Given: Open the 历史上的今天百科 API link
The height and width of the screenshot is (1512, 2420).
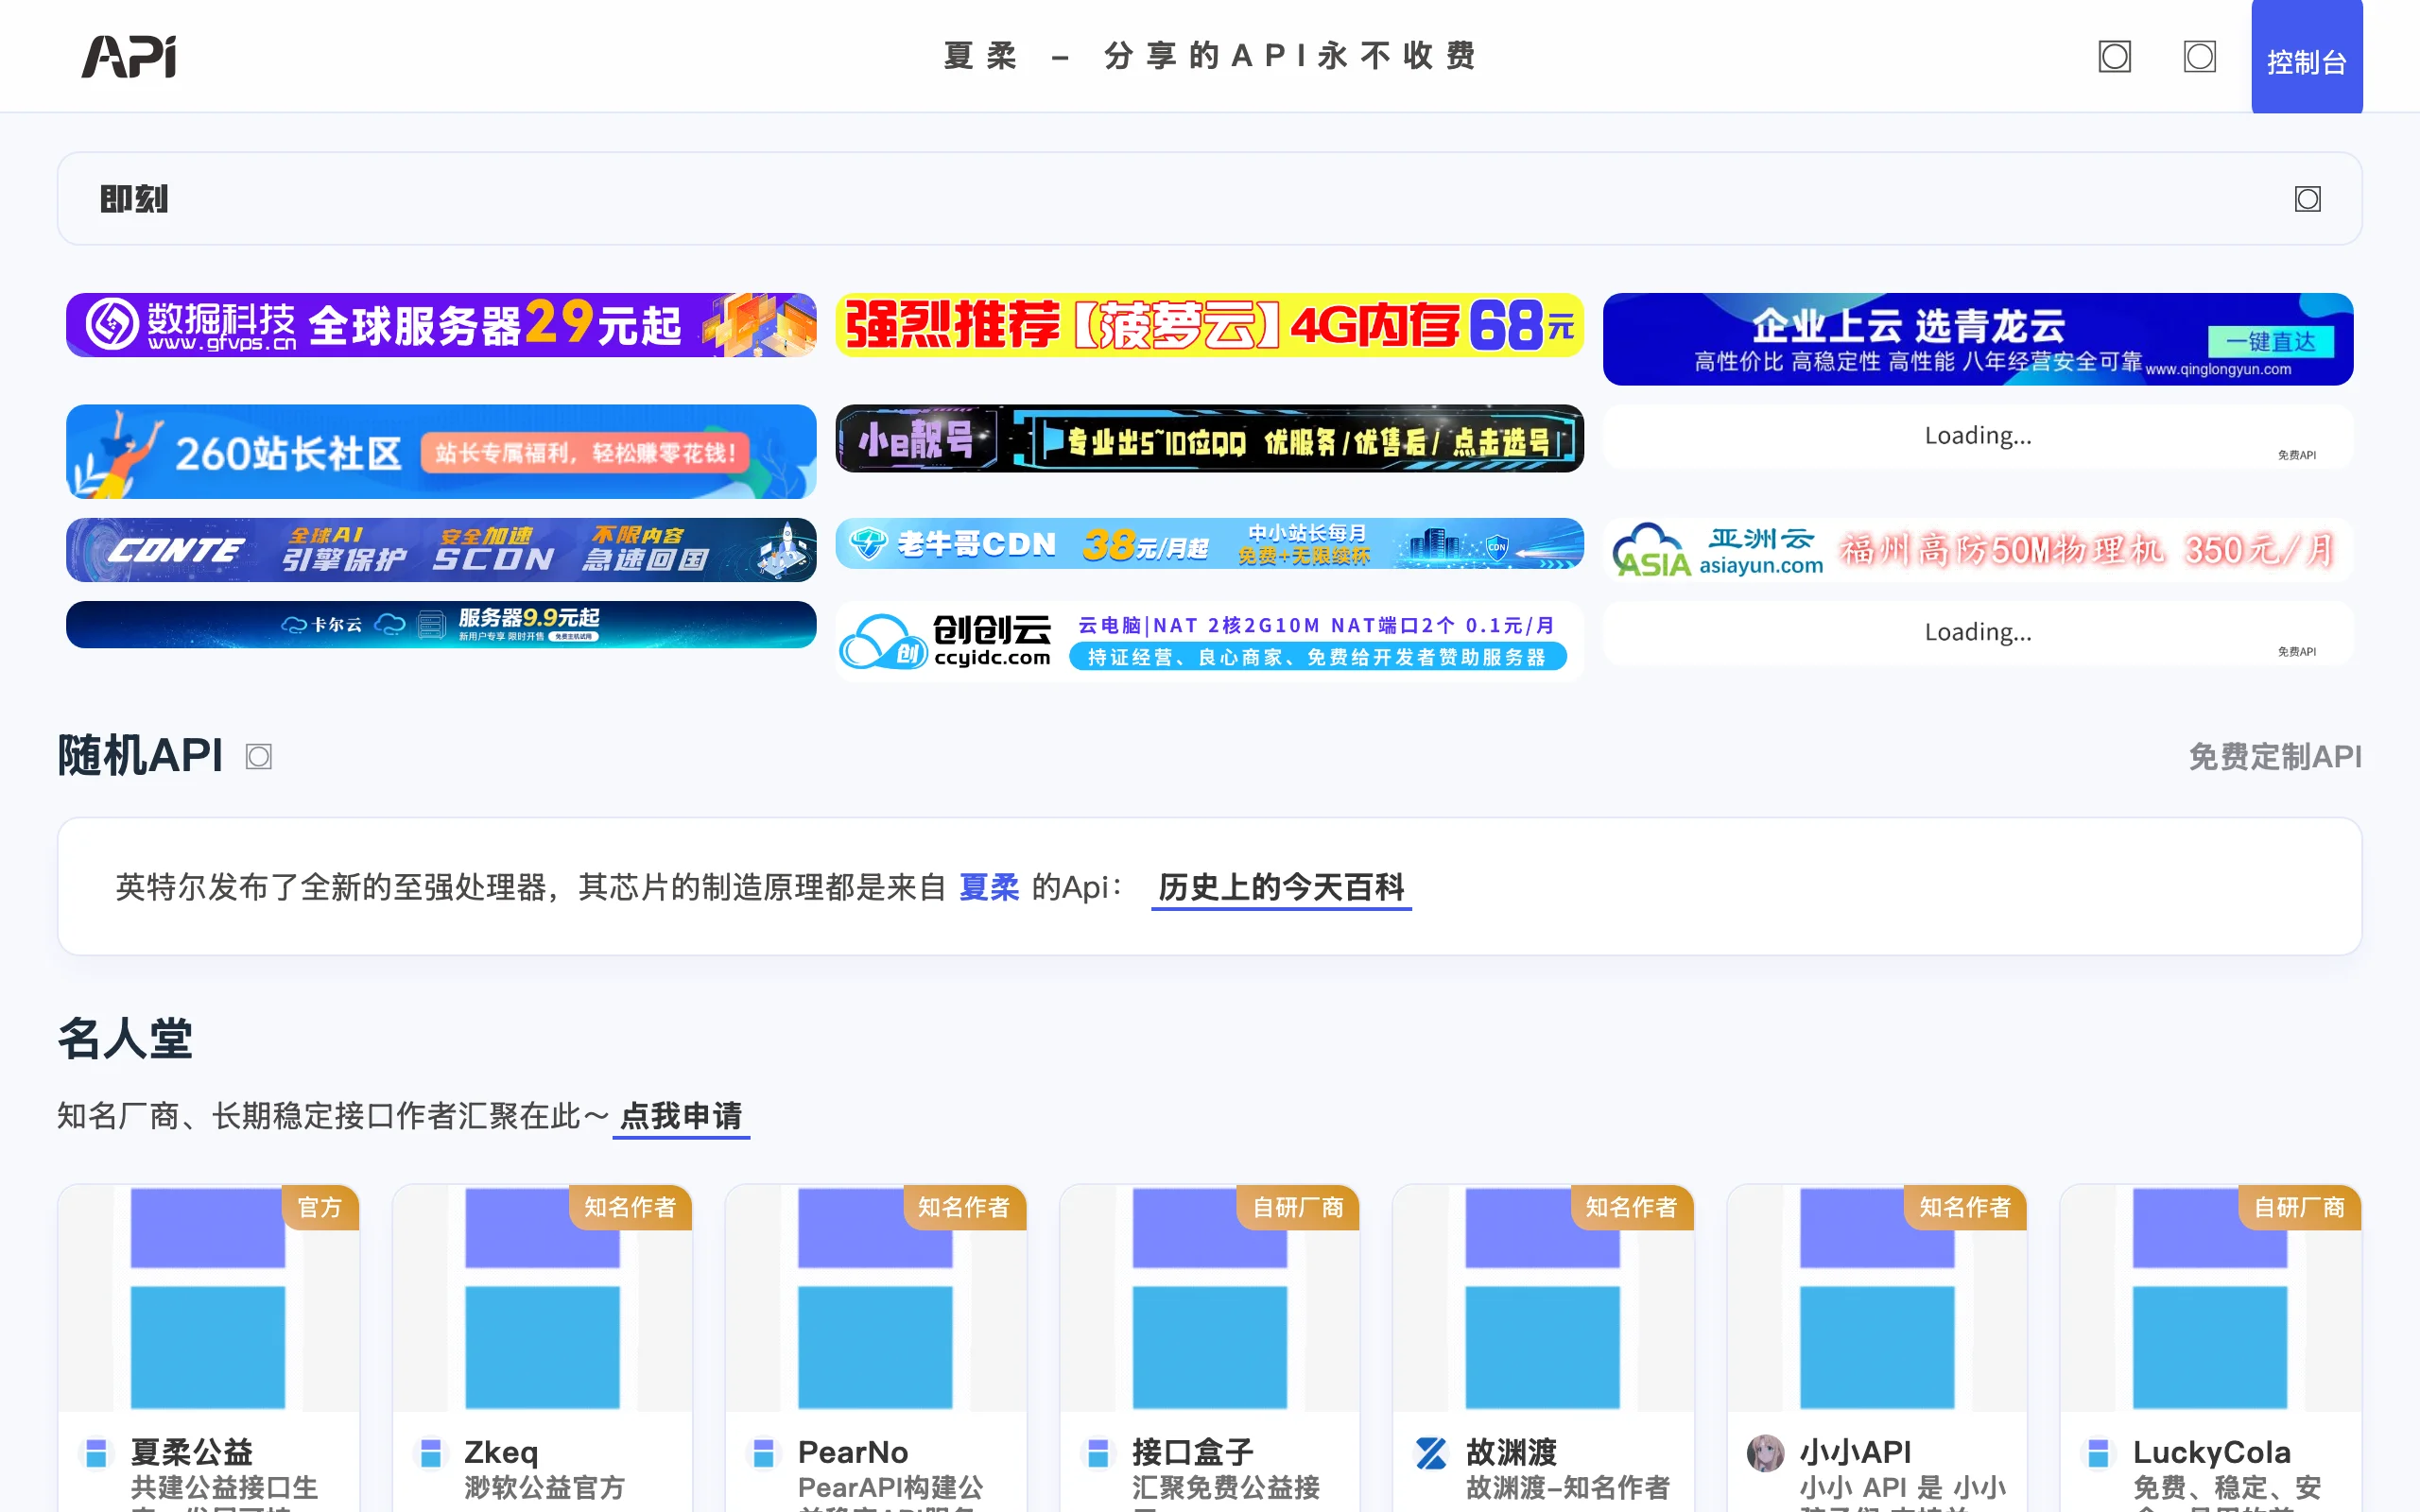Looking at the screenshot, I should point(1281,887).
